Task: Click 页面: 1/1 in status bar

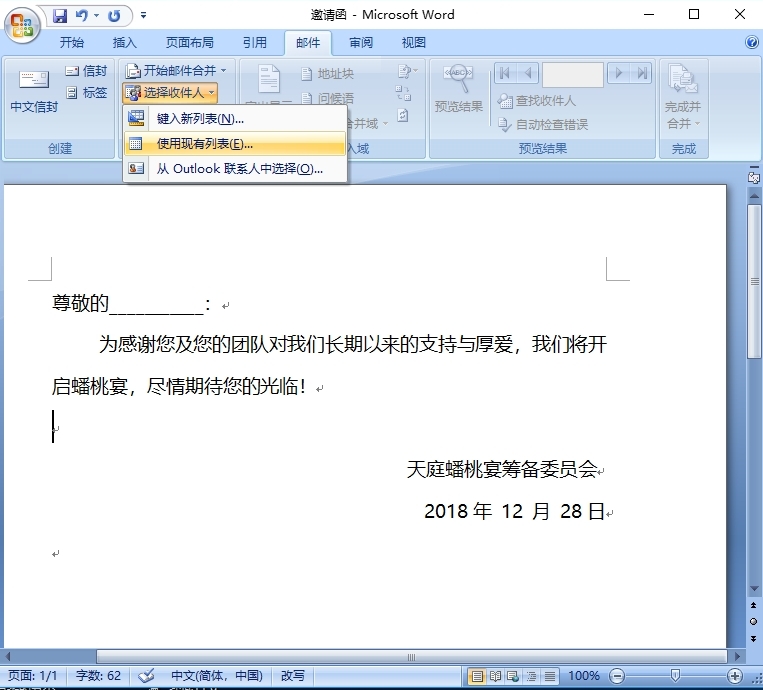Action: (33, 676)
